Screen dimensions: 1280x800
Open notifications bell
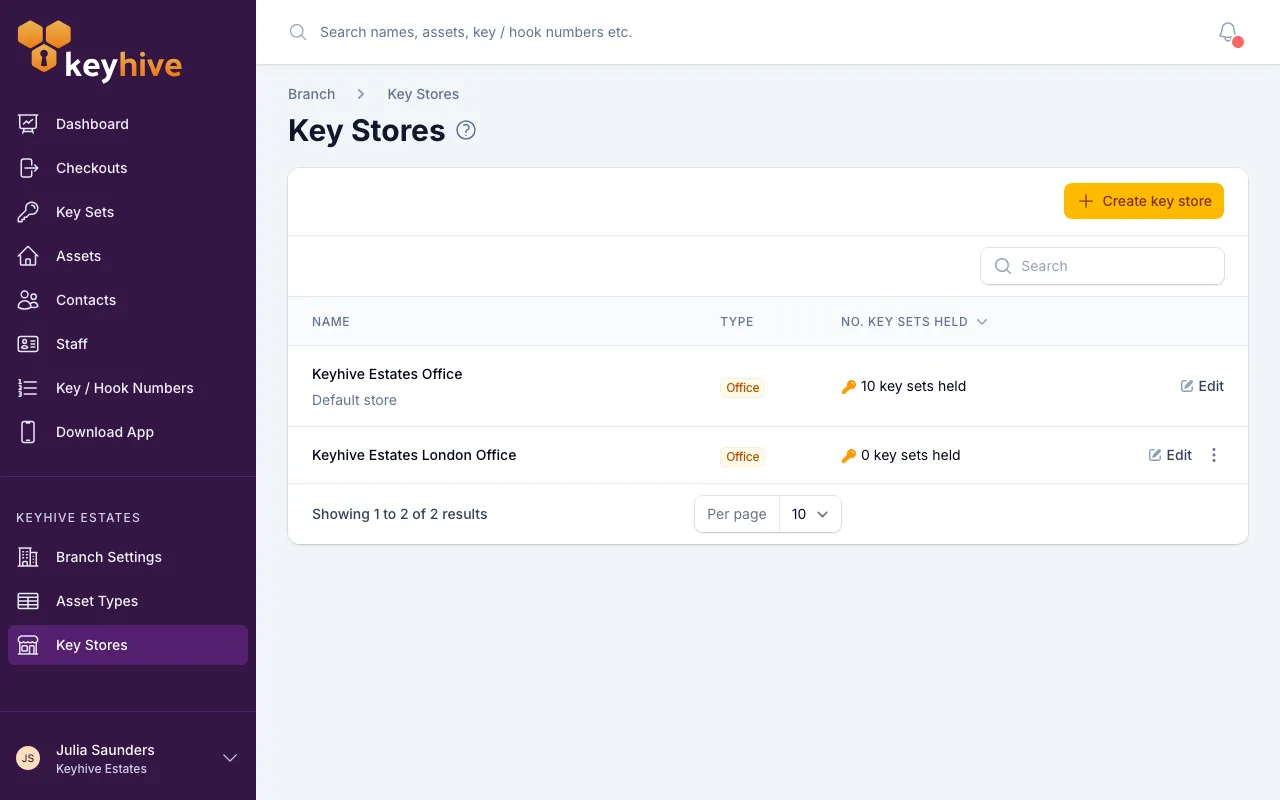pos(1228,32)
